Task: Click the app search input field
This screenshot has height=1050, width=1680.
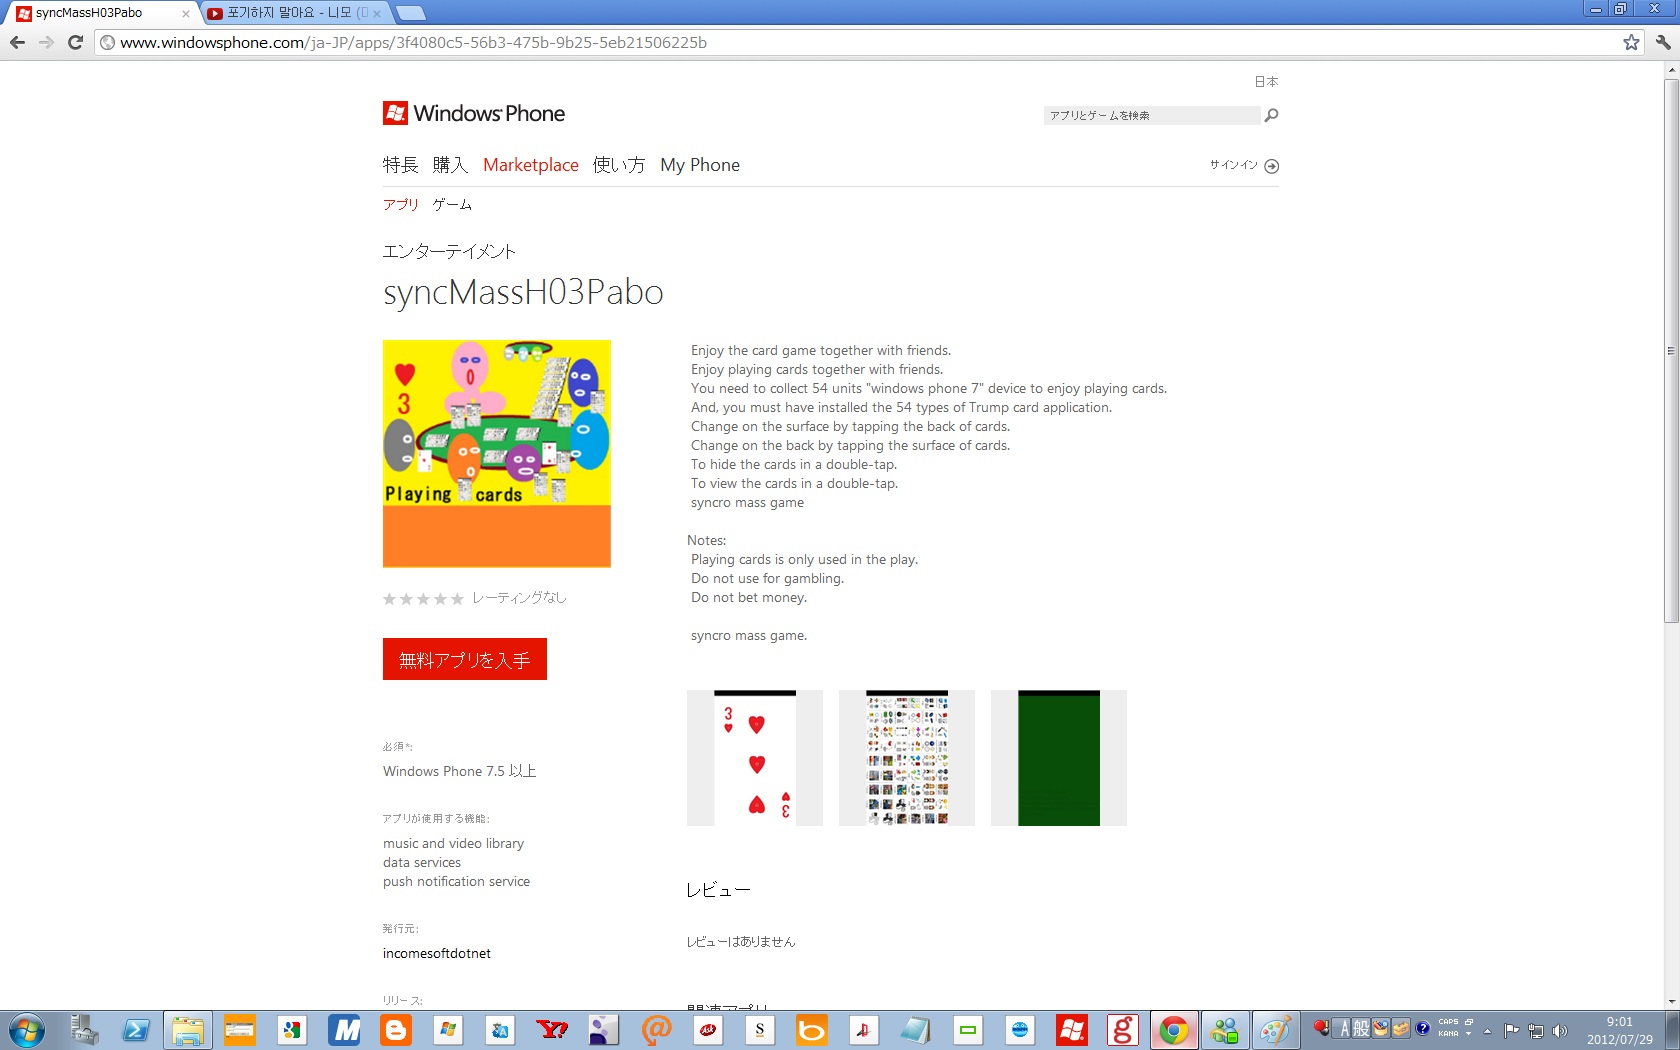Action: tap(1152, 115)
